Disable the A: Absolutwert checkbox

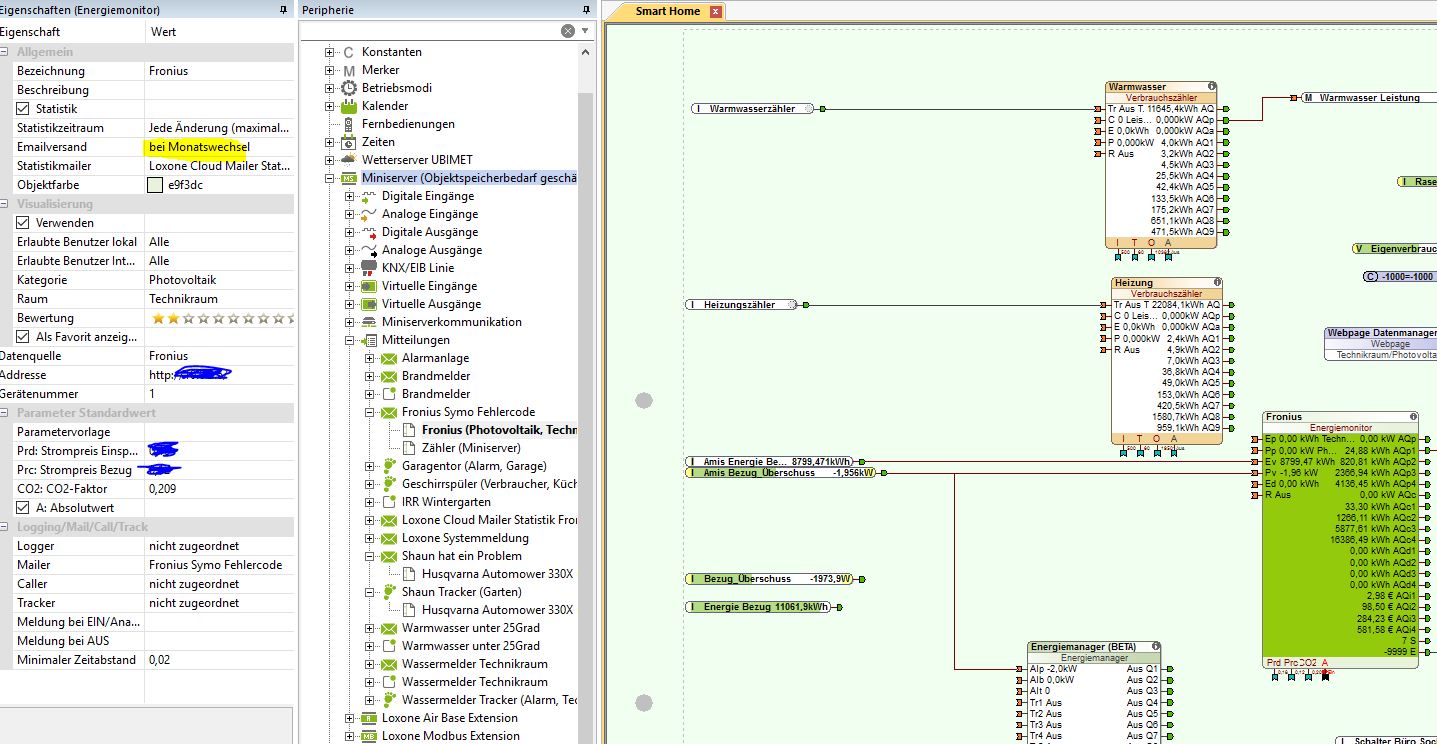click(x=23, y=508)
